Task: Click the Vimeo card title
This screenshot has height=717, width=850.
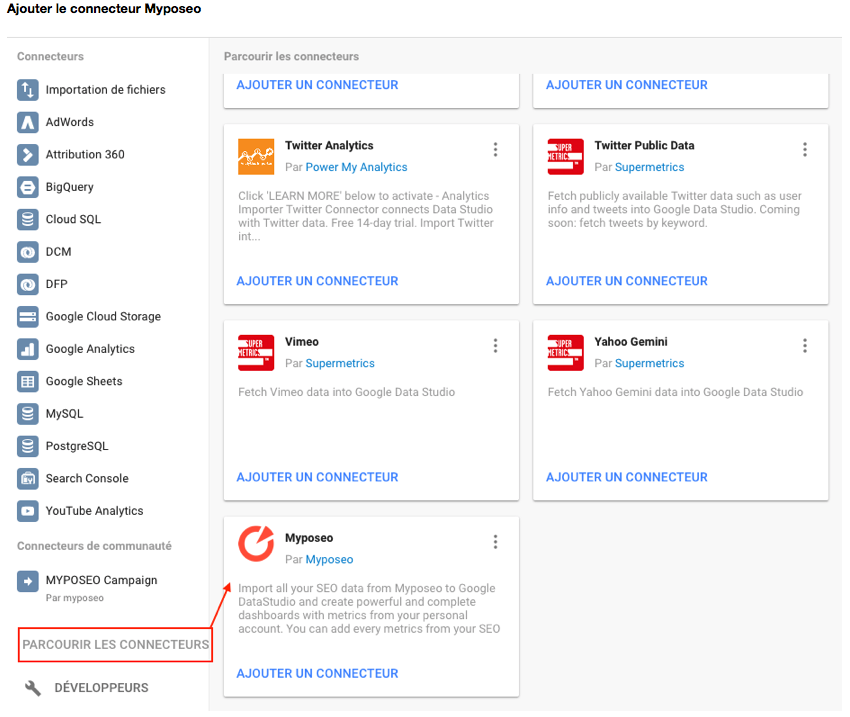Action: 302,342
